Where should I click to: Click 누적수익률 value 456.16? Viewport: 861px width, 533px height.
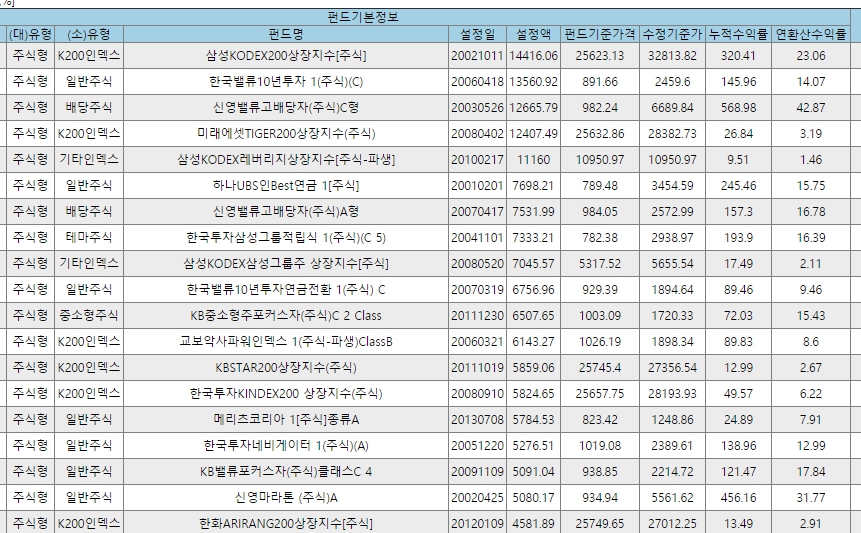[x=738, y=497]
